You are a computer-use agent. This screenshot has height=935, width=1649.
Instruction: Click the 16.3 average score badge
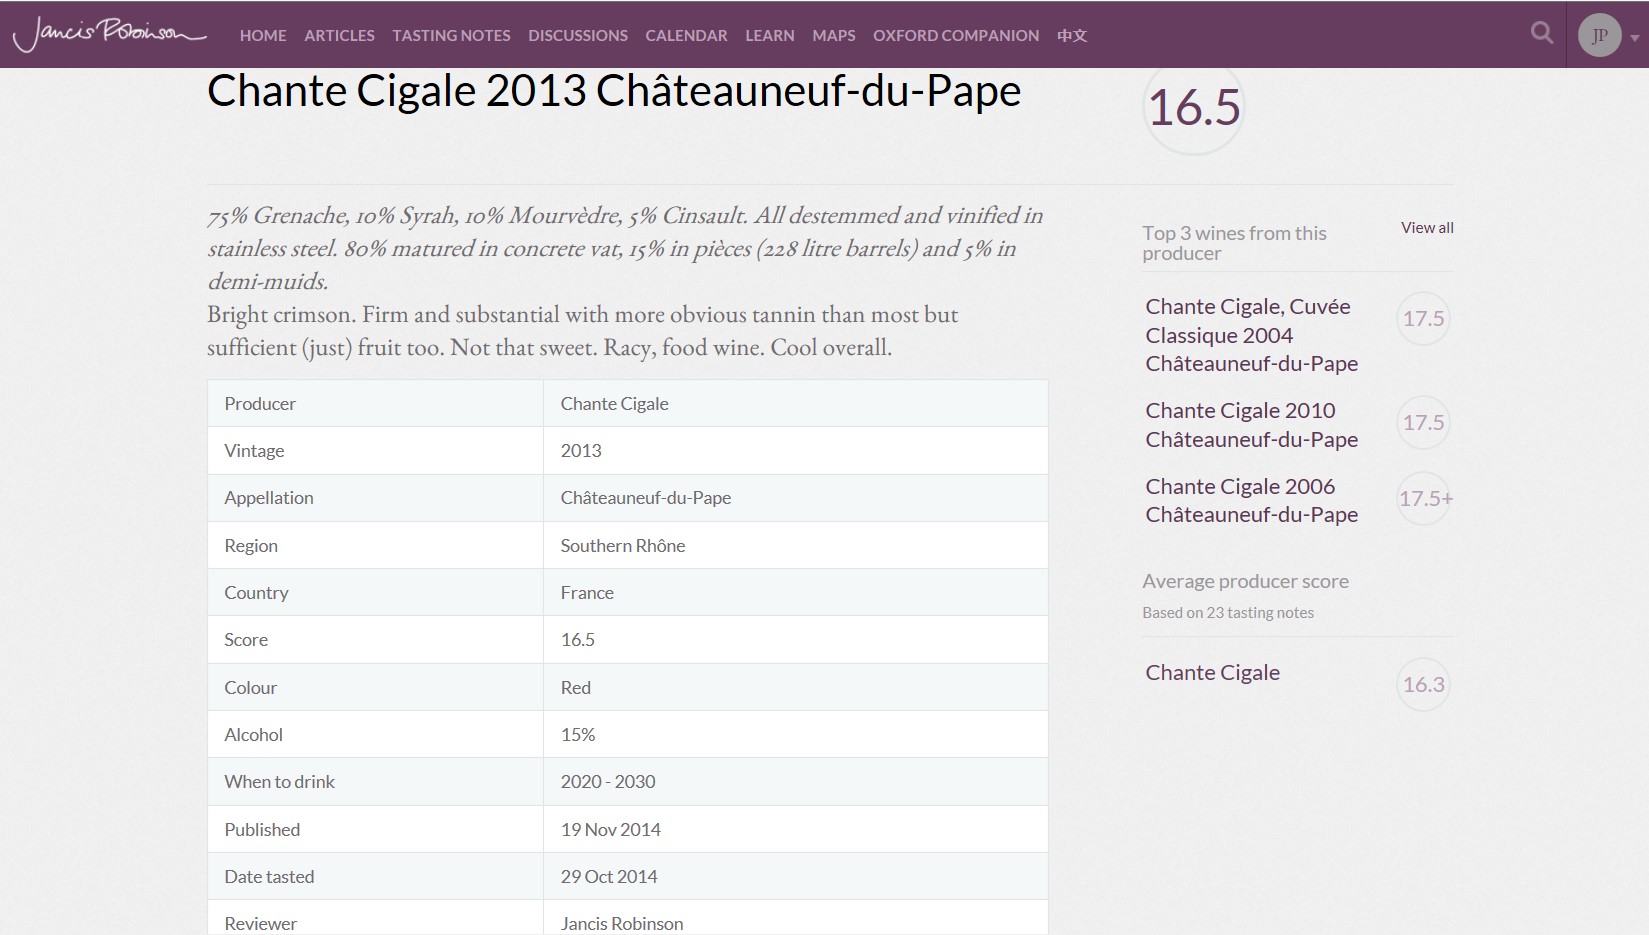point(1423,684)
